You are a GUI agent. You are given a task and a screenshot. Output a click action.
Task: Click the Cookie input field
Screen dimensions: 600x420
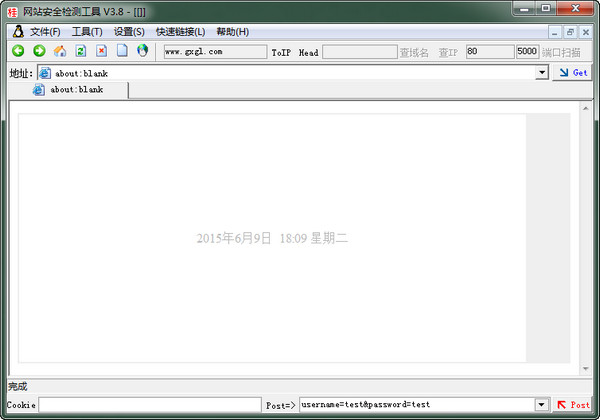pos(149,404)
